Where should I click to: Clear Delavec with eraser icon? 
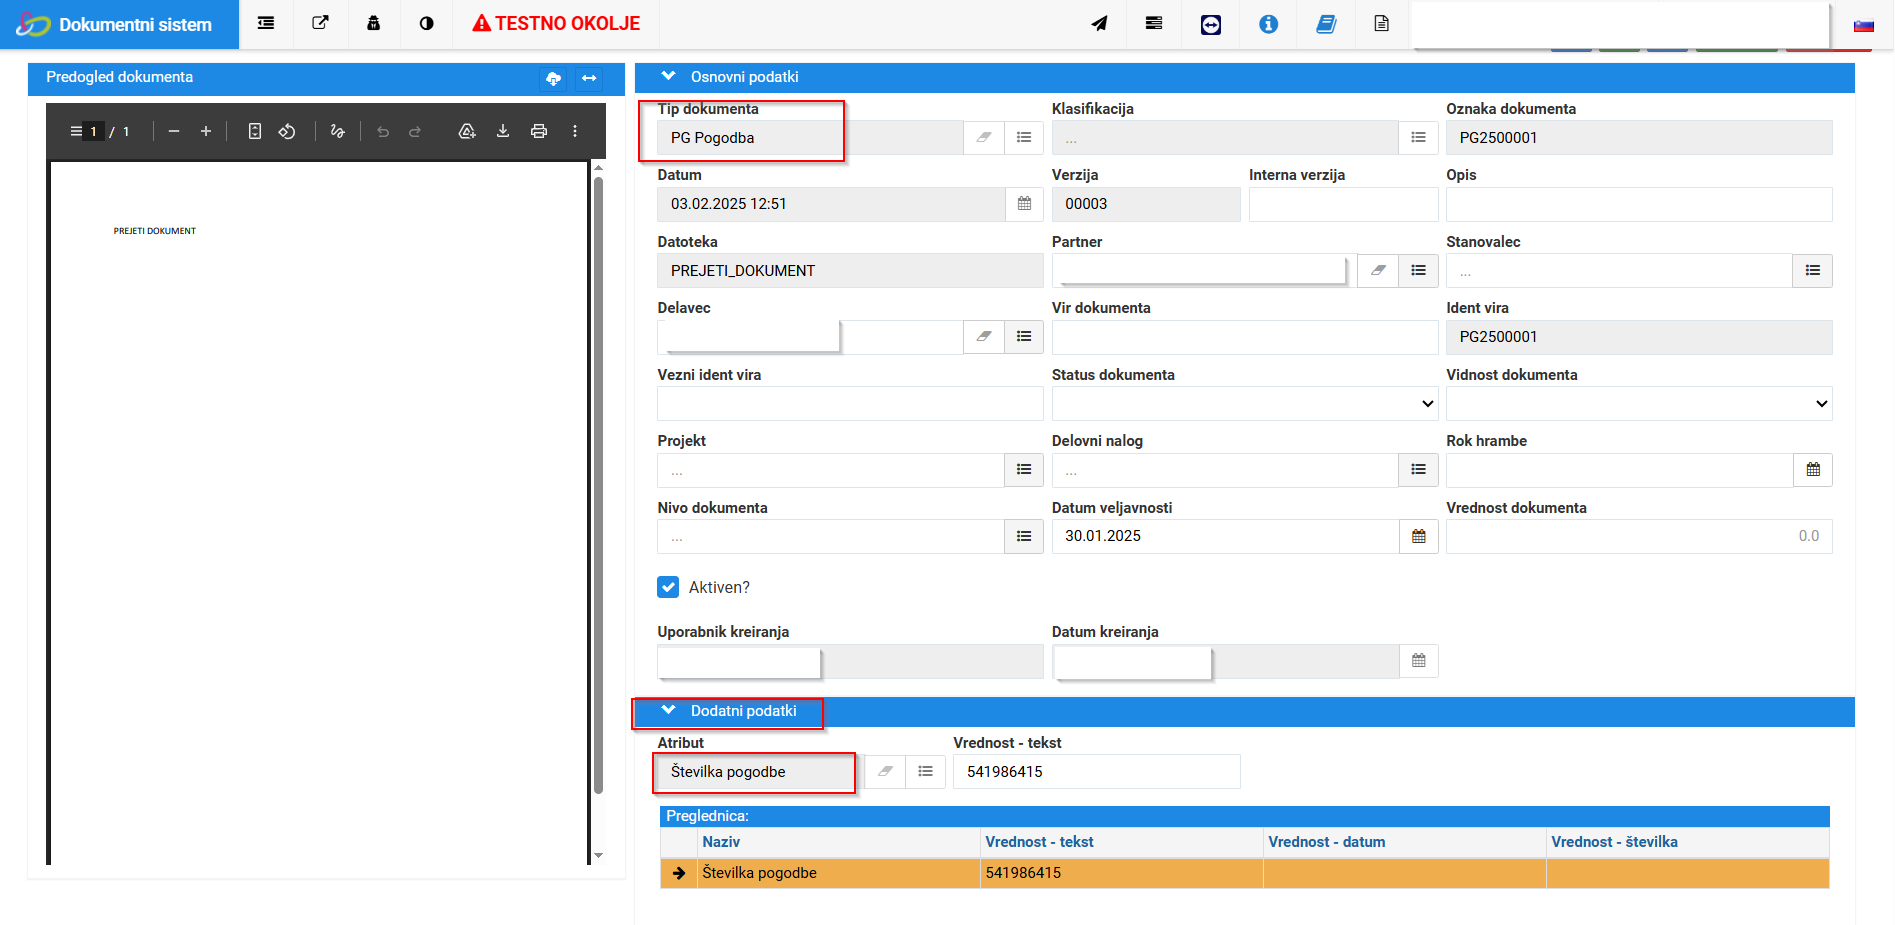tap(984, 337)
